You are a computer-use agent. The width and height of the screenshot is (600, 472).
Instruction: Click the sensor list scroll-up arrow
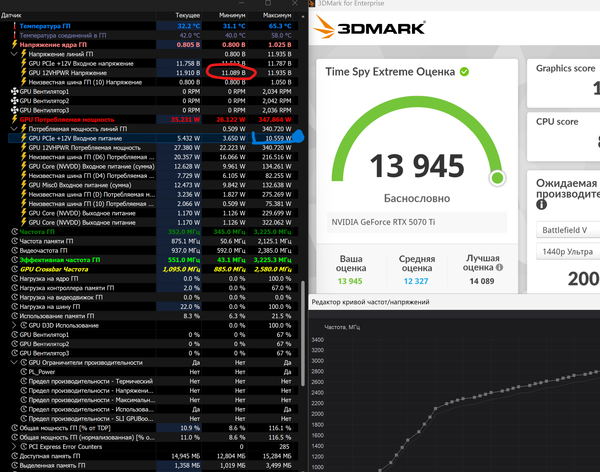click(x=303, y=16)
